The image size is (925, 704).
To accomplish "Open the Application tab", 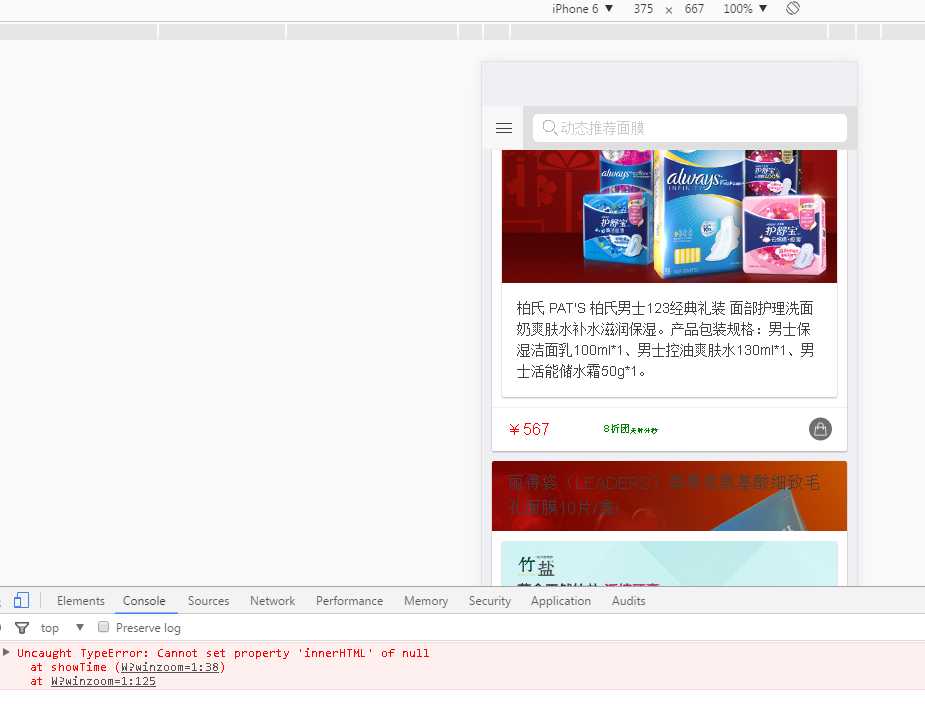I will click(x=560, y=601).
